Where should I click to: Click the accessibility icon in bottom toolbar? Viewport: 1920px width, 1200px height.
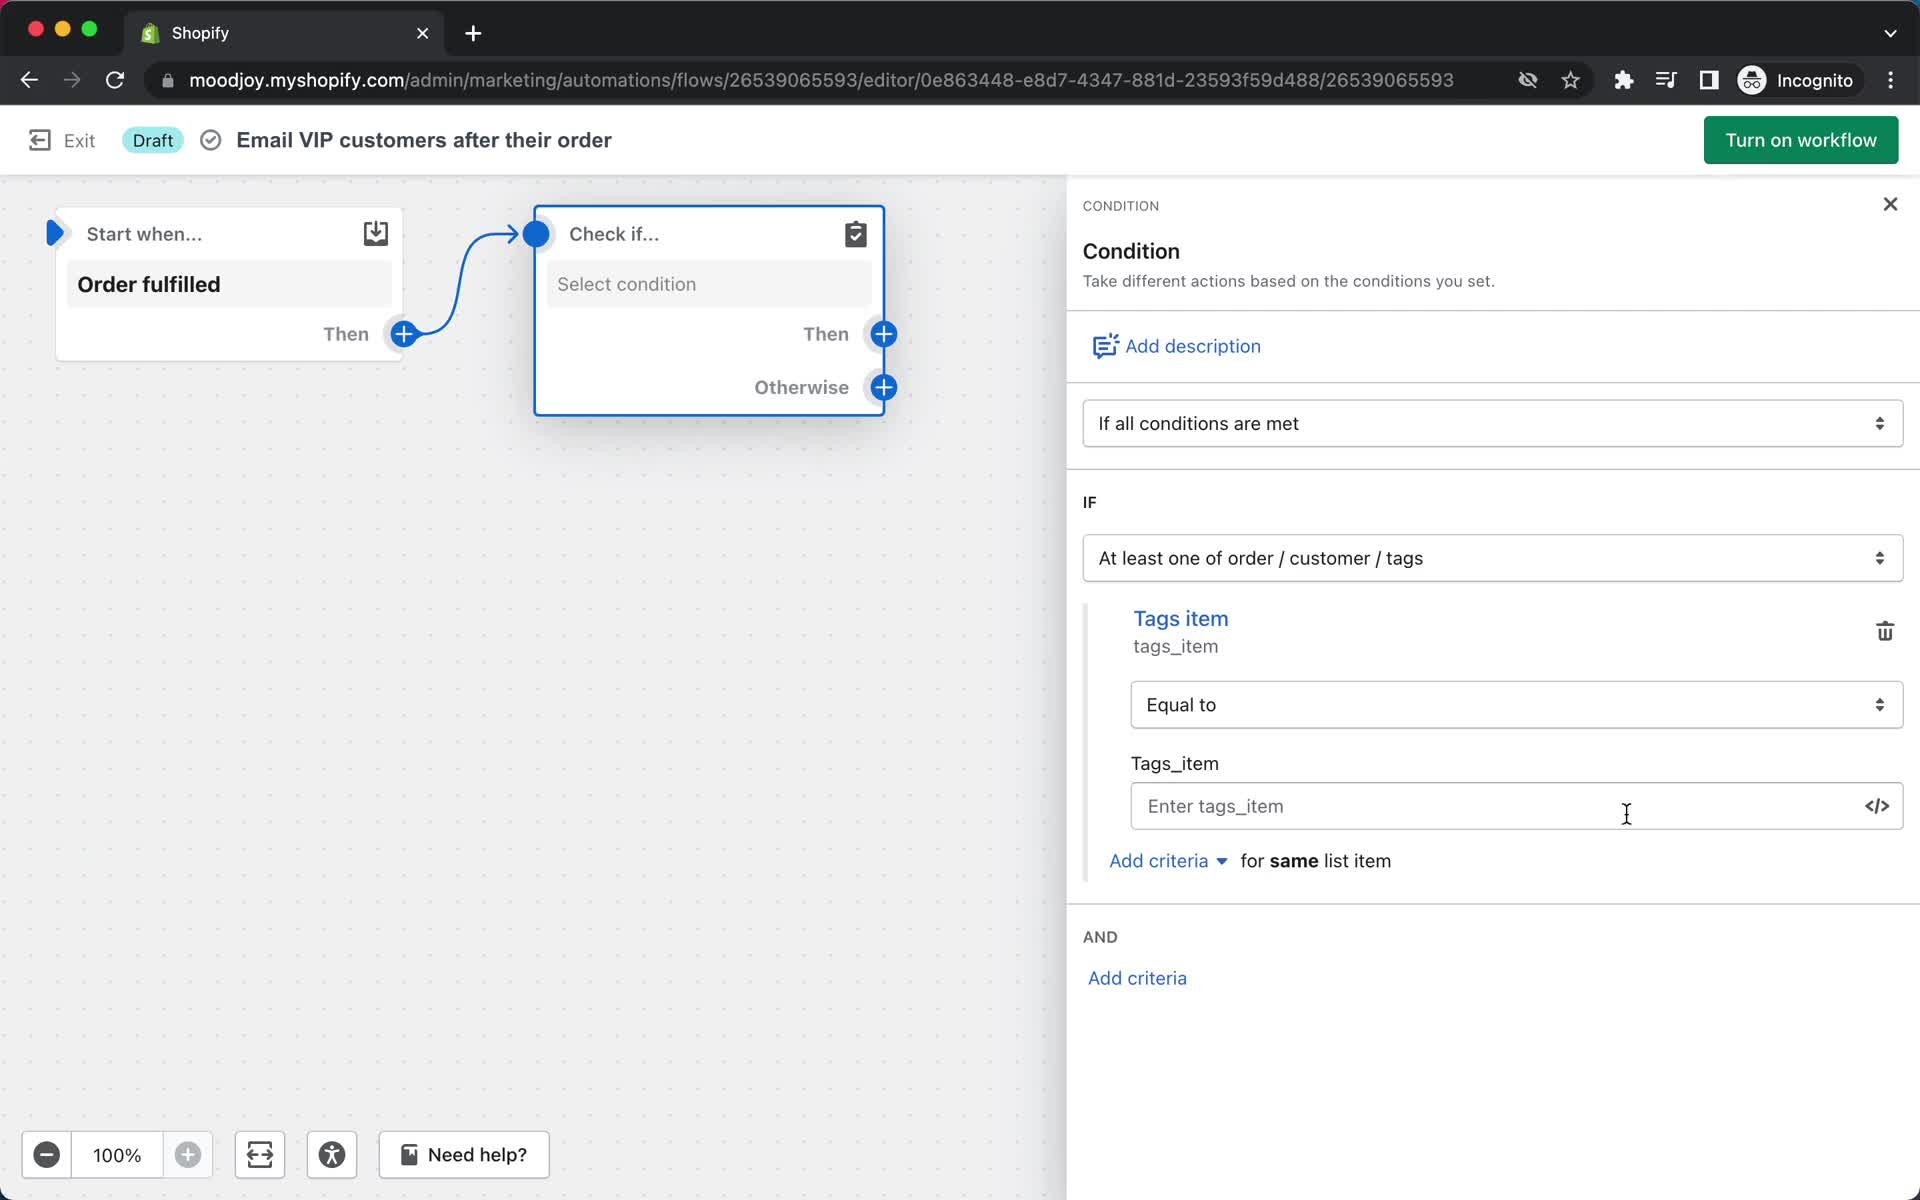[332, 1154]
